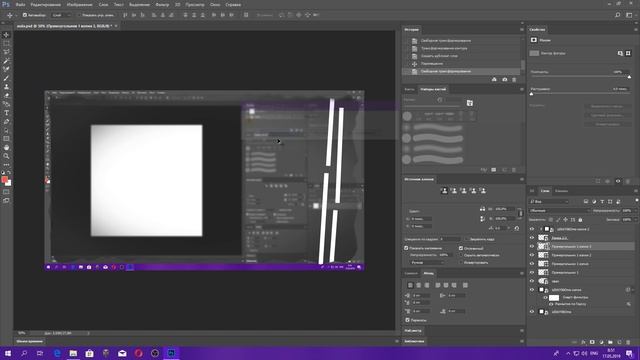Select the Rectangular Marquee tool
Viewport: 640px width, 360px height.
[7, 43]
